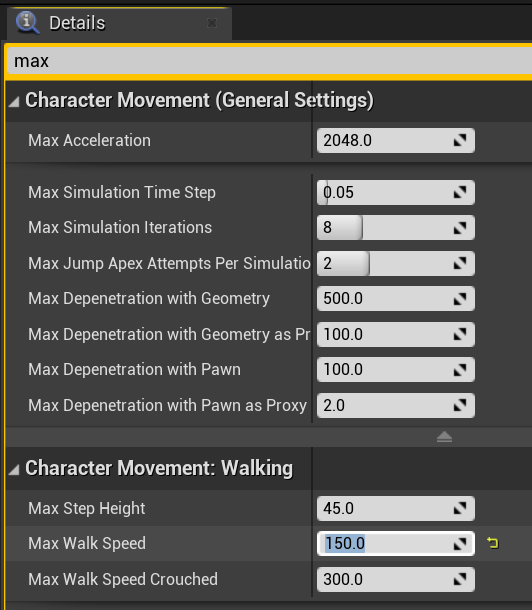Click spin arrow icon in Max Depenetration with Pawn
532x610 pixels.
coord(460,370)
